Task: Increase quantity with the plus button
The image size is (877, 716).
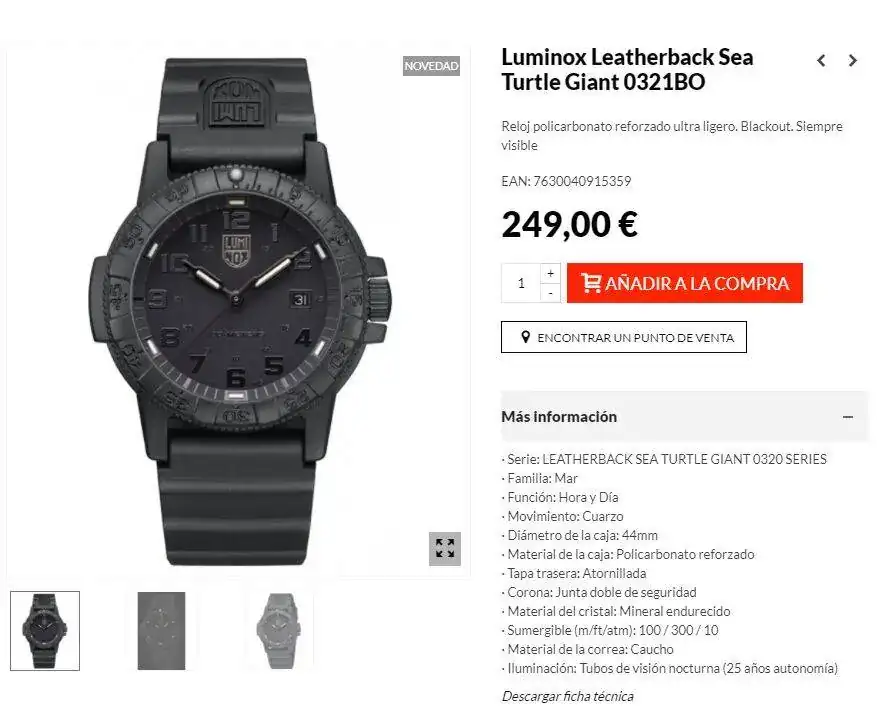Action: tap(550, 273)
